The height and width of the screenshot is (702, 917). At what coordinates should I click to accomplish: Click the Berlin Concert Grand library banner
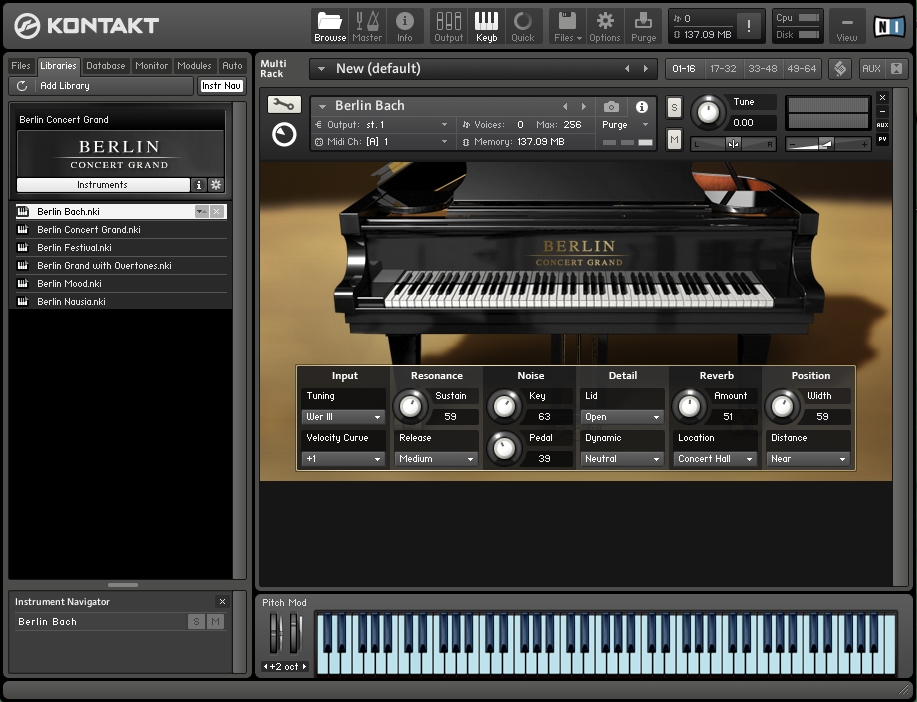coord(120,154)
